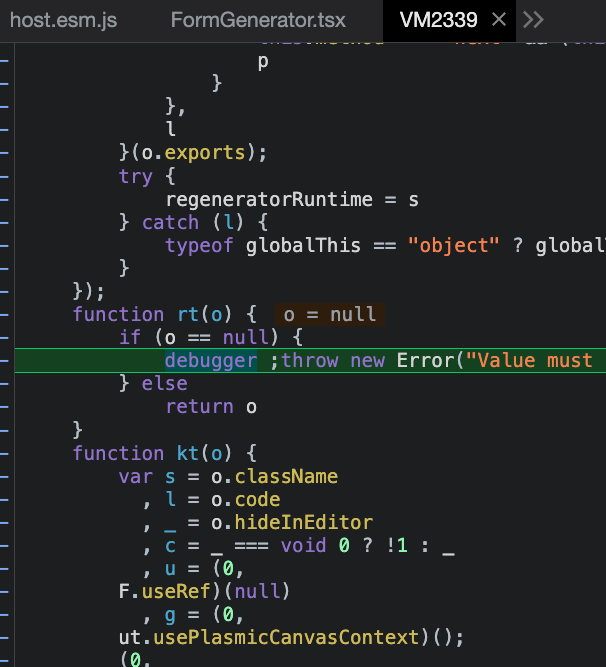The width and height of the screenshot is (606, 667).
Task: Toggle breakpoint in gutter at function rt(o)
Action: (4, 314)
